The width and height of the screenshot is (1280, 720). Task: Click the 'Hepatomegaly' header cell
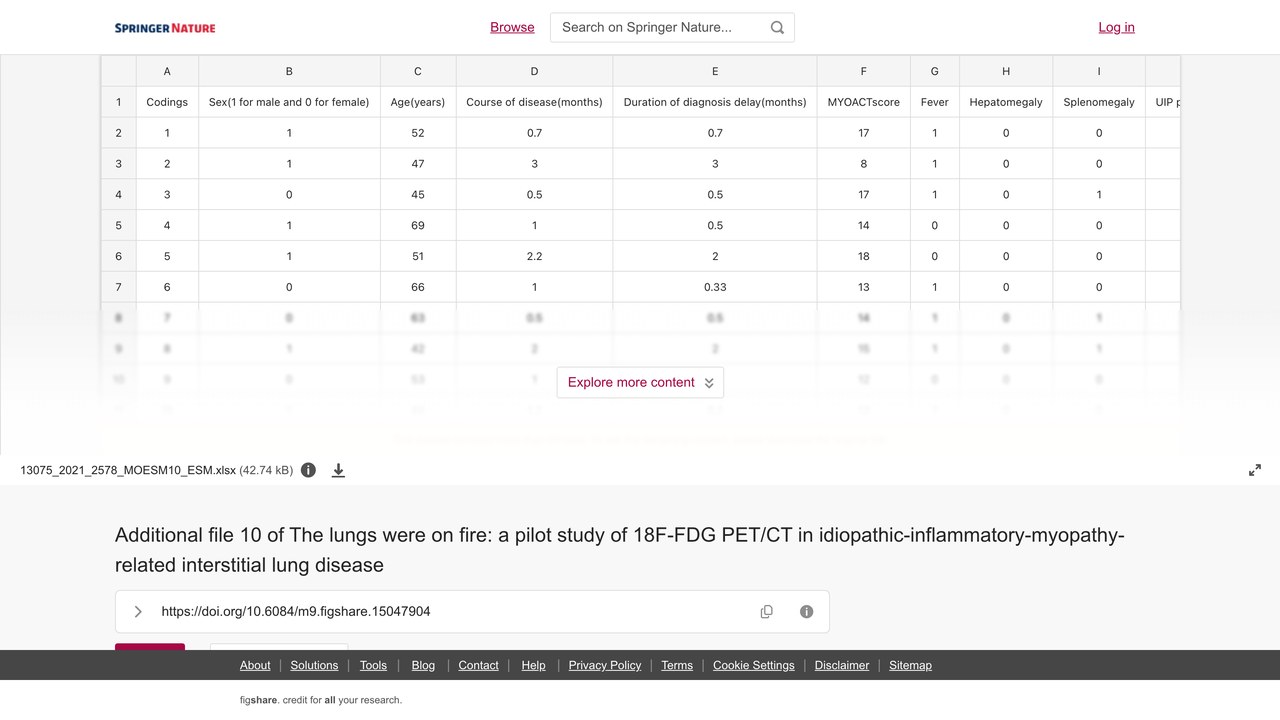(x=1006, y=102)
